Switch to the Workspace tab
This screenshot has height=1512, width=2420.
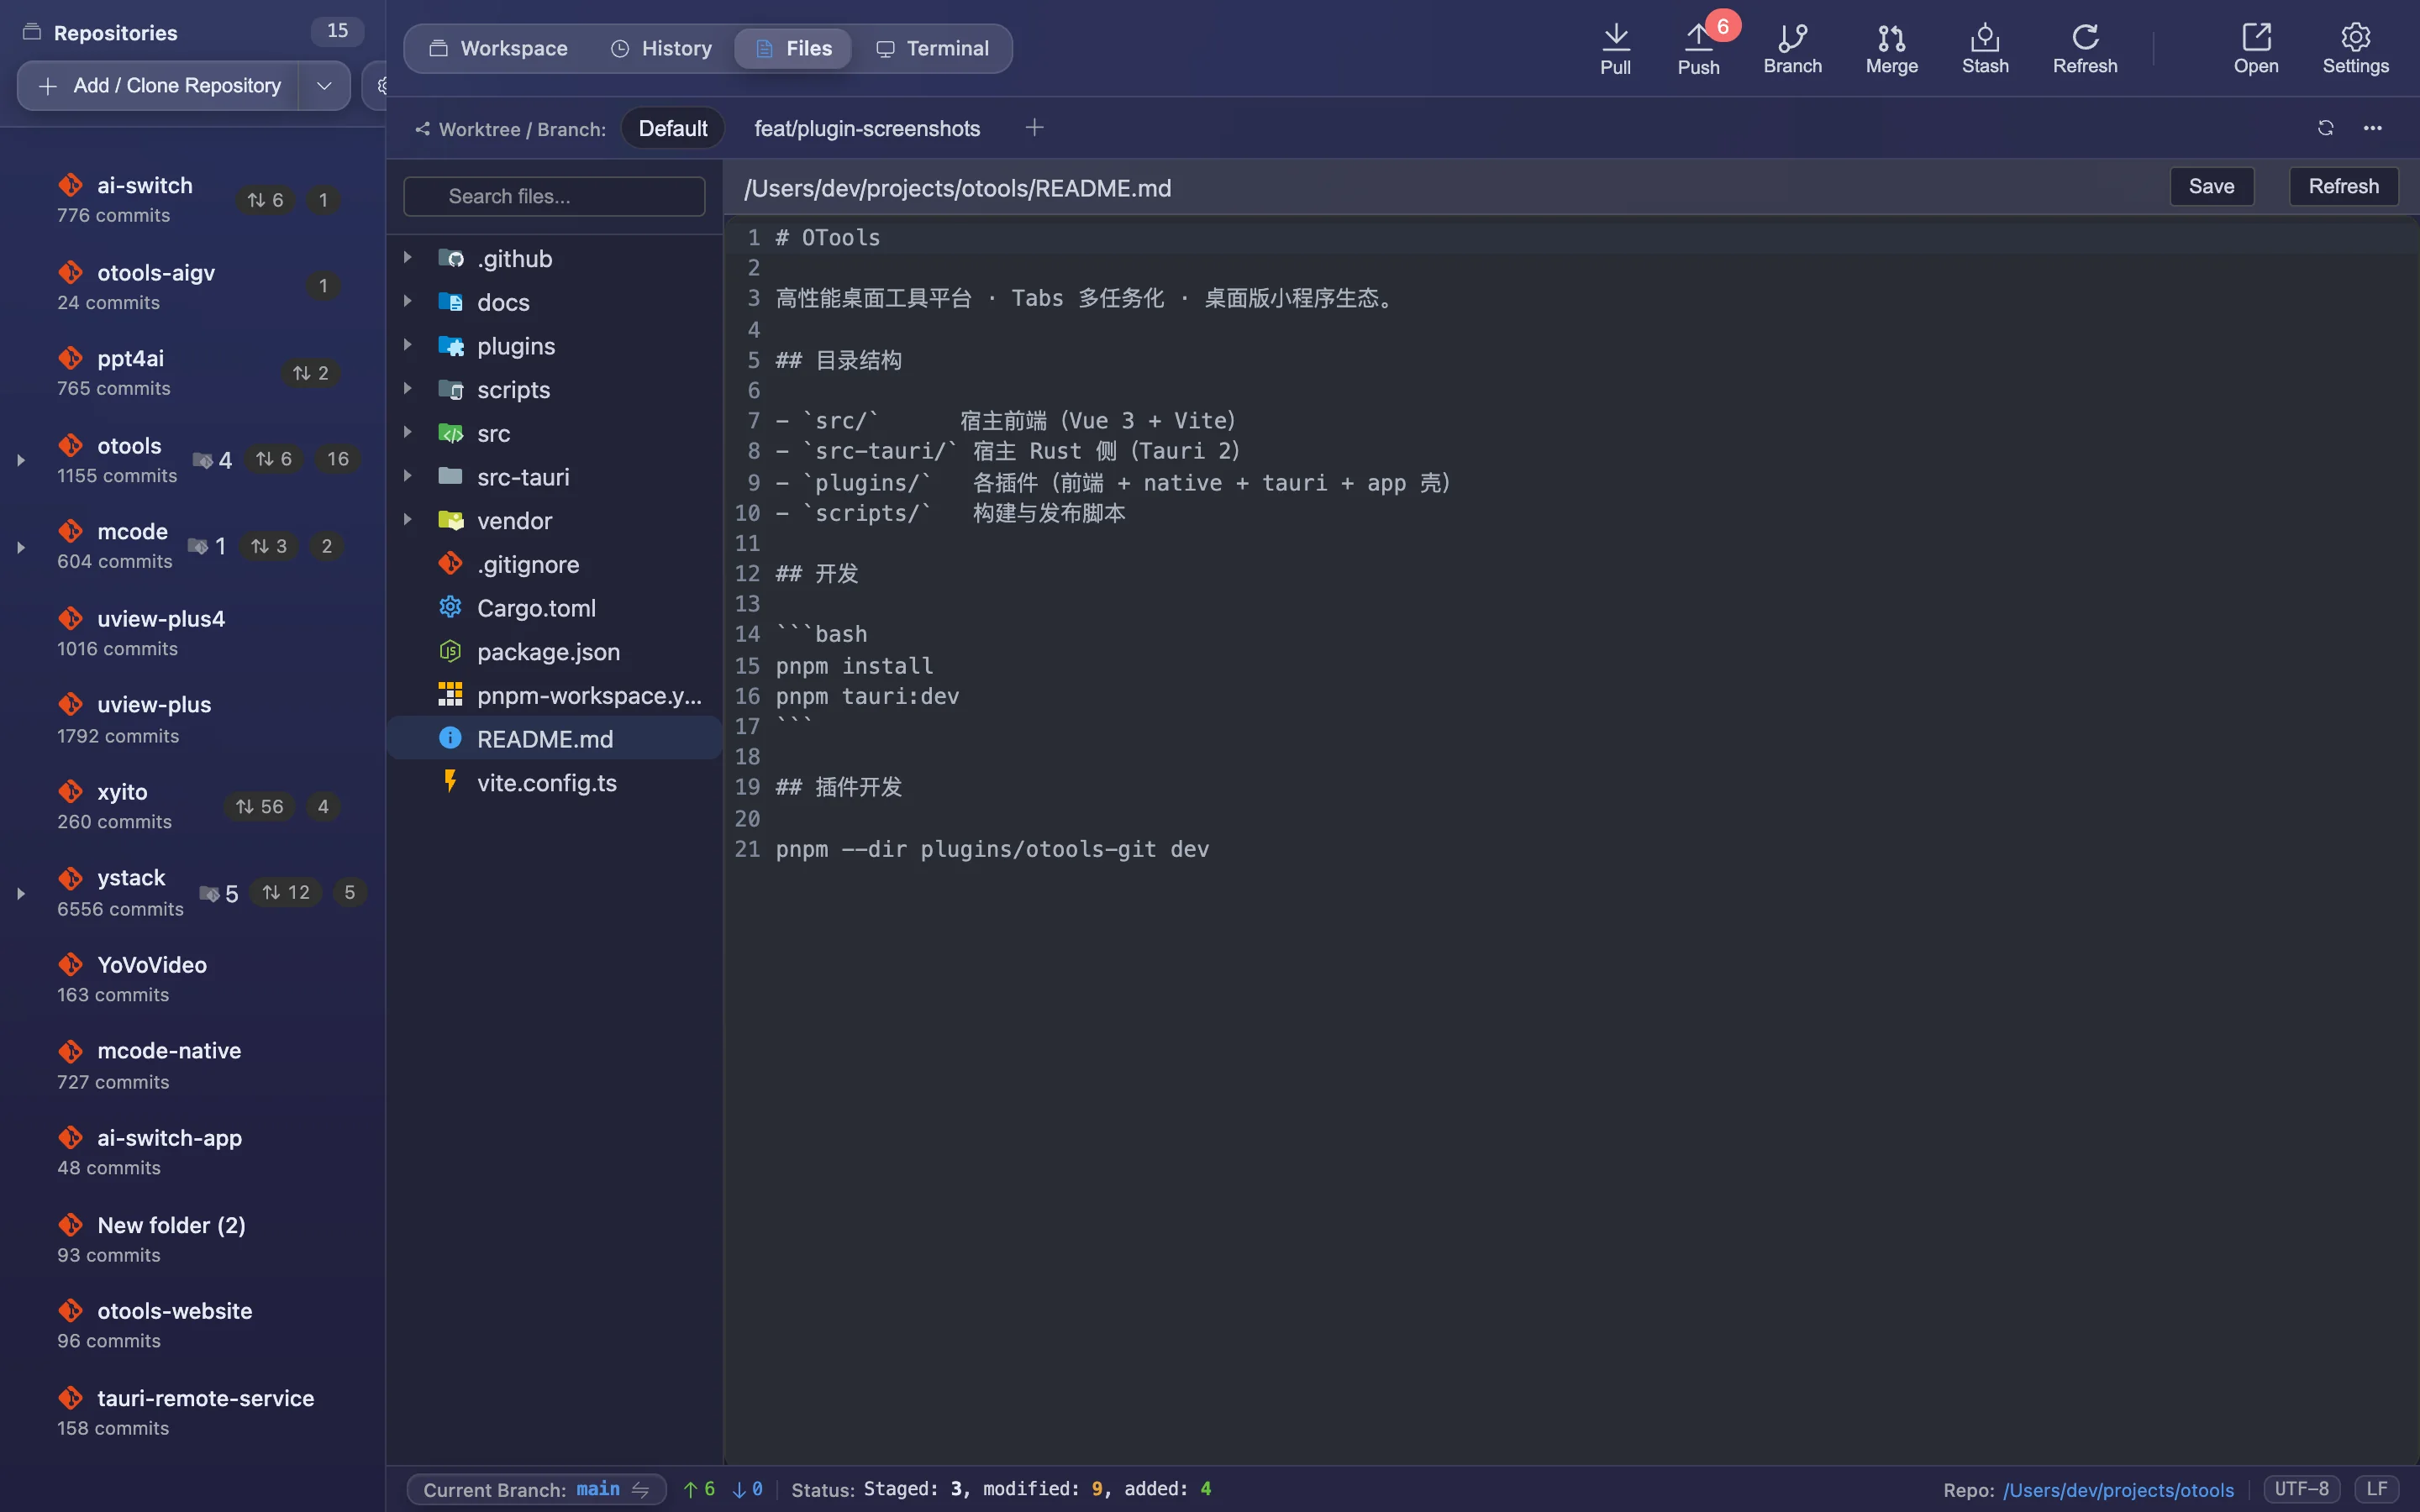click(497, 48)
